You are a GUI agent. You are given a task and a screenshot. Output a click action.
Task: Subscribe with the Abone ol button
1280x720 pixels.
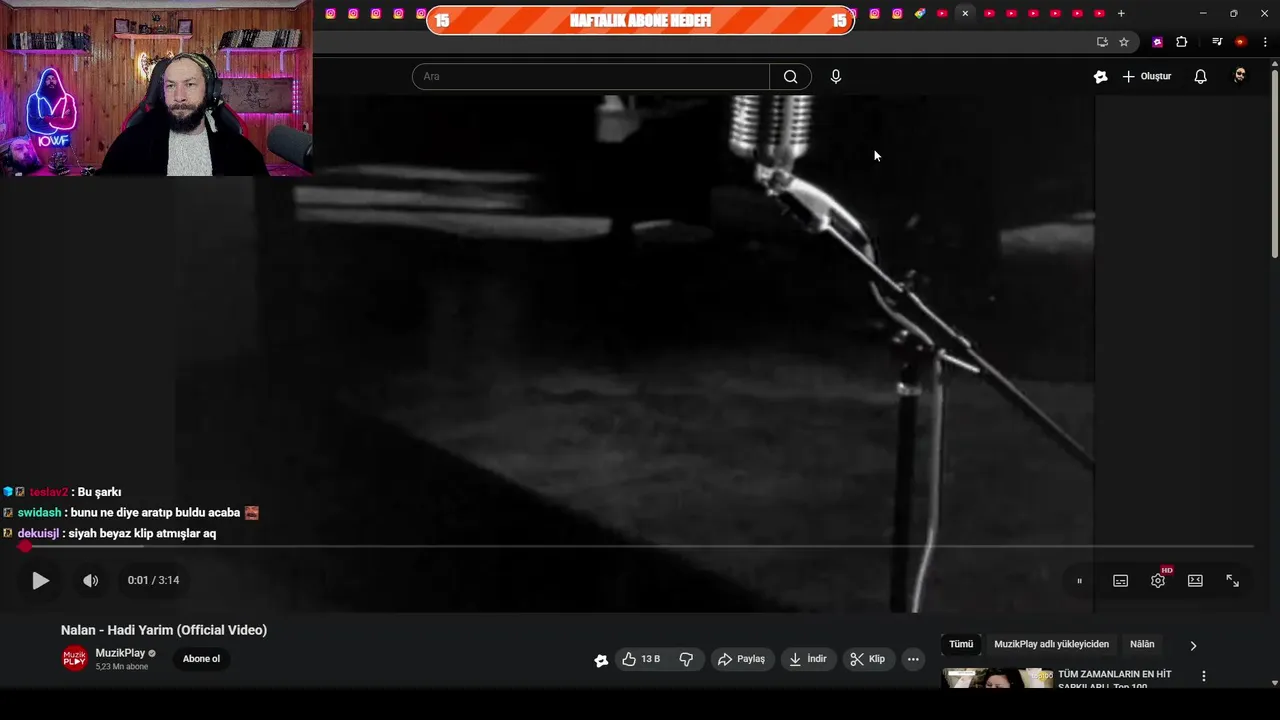(201, 659)
